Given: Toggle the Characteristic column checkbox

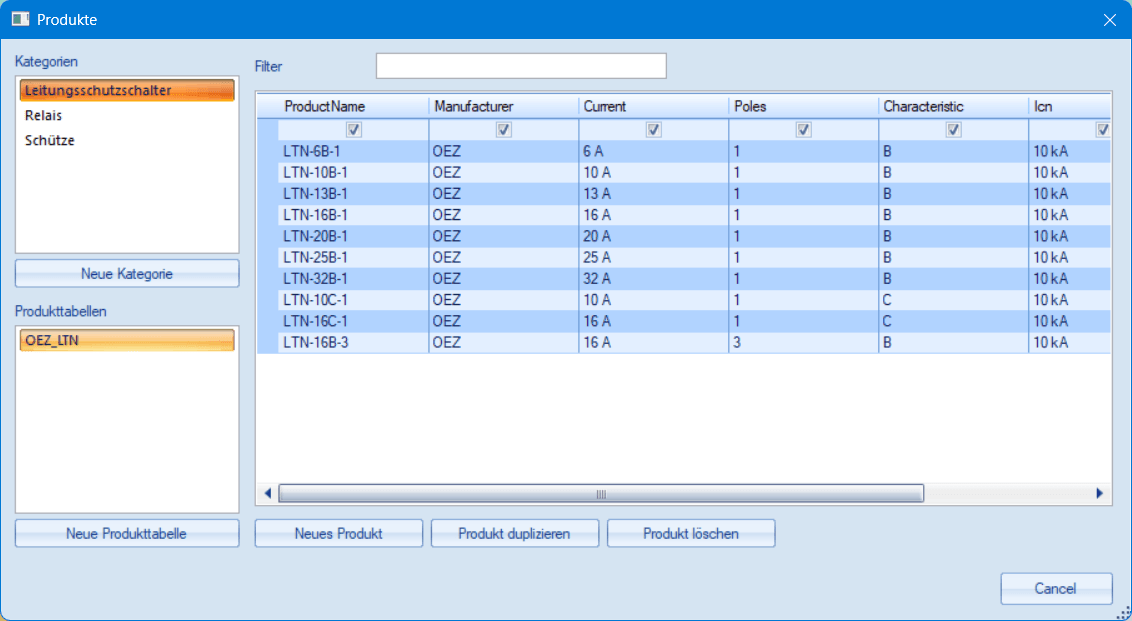Looking at the screenshot, I should tap(954, 130).
